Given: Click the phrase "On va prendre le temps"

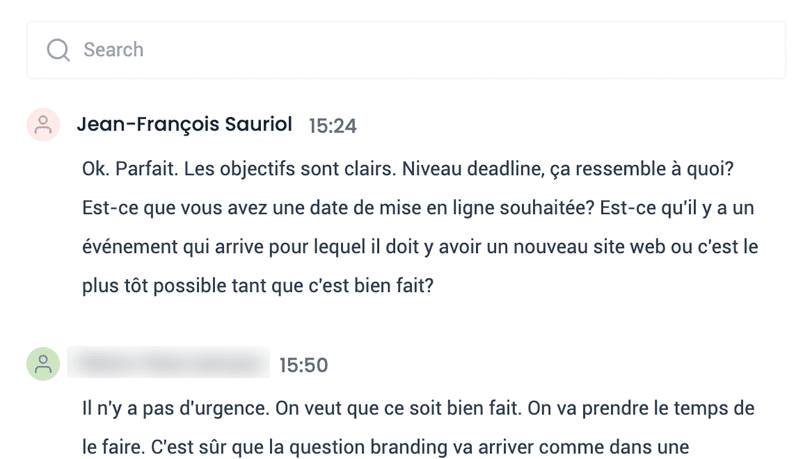Looking at the screenshot, I should (x=613, y=409).
